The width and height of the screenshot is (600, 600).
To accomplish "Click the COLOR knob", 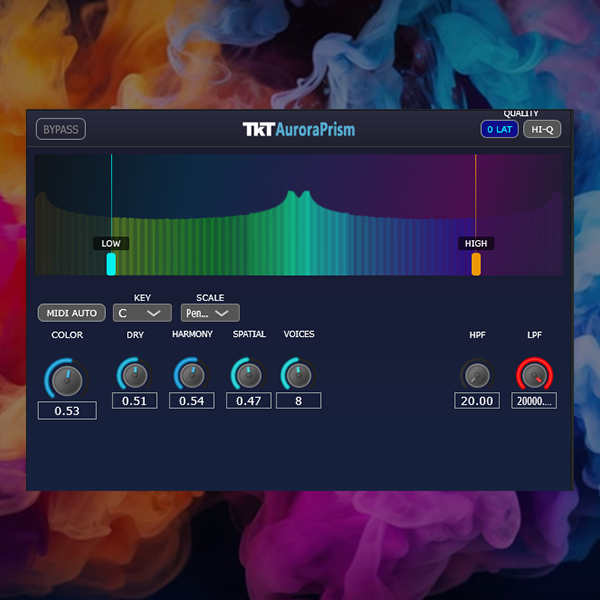I will [x=67, y=380].
